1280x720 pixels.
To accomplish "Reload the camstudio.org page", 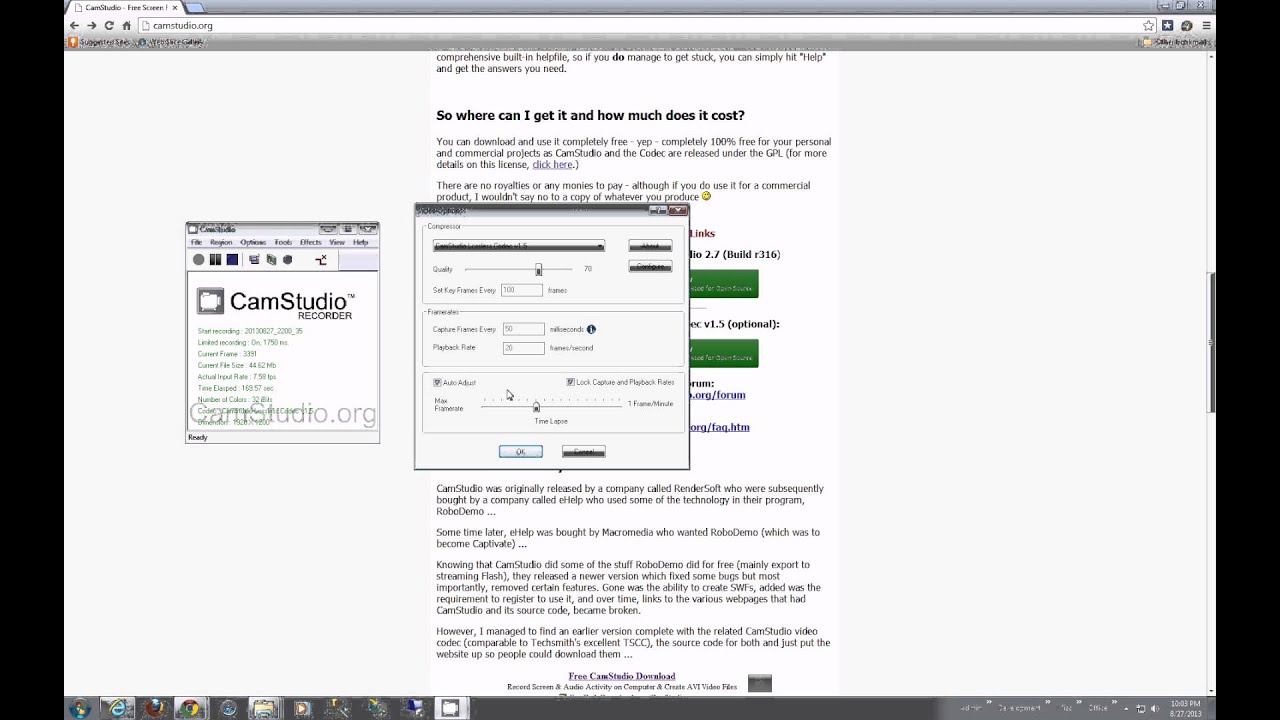I will 109,25.
